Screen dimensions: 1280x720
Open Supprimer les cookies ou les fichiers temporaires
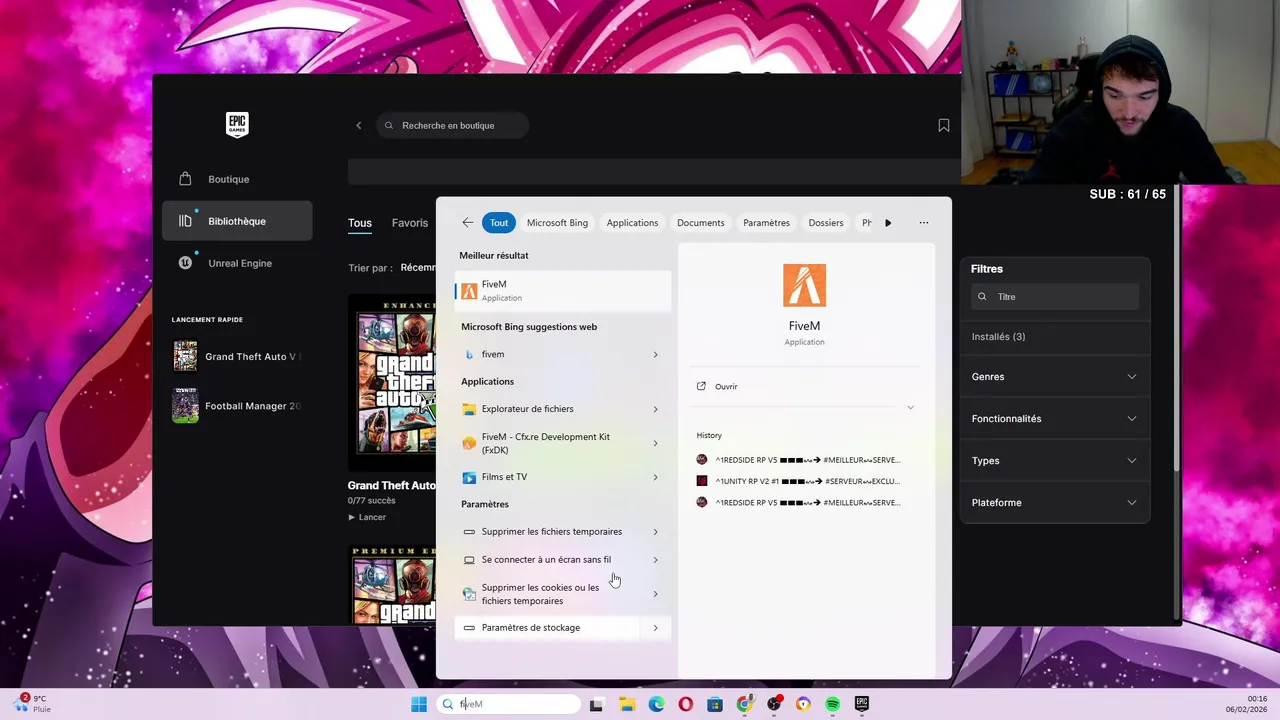[564, 594]
